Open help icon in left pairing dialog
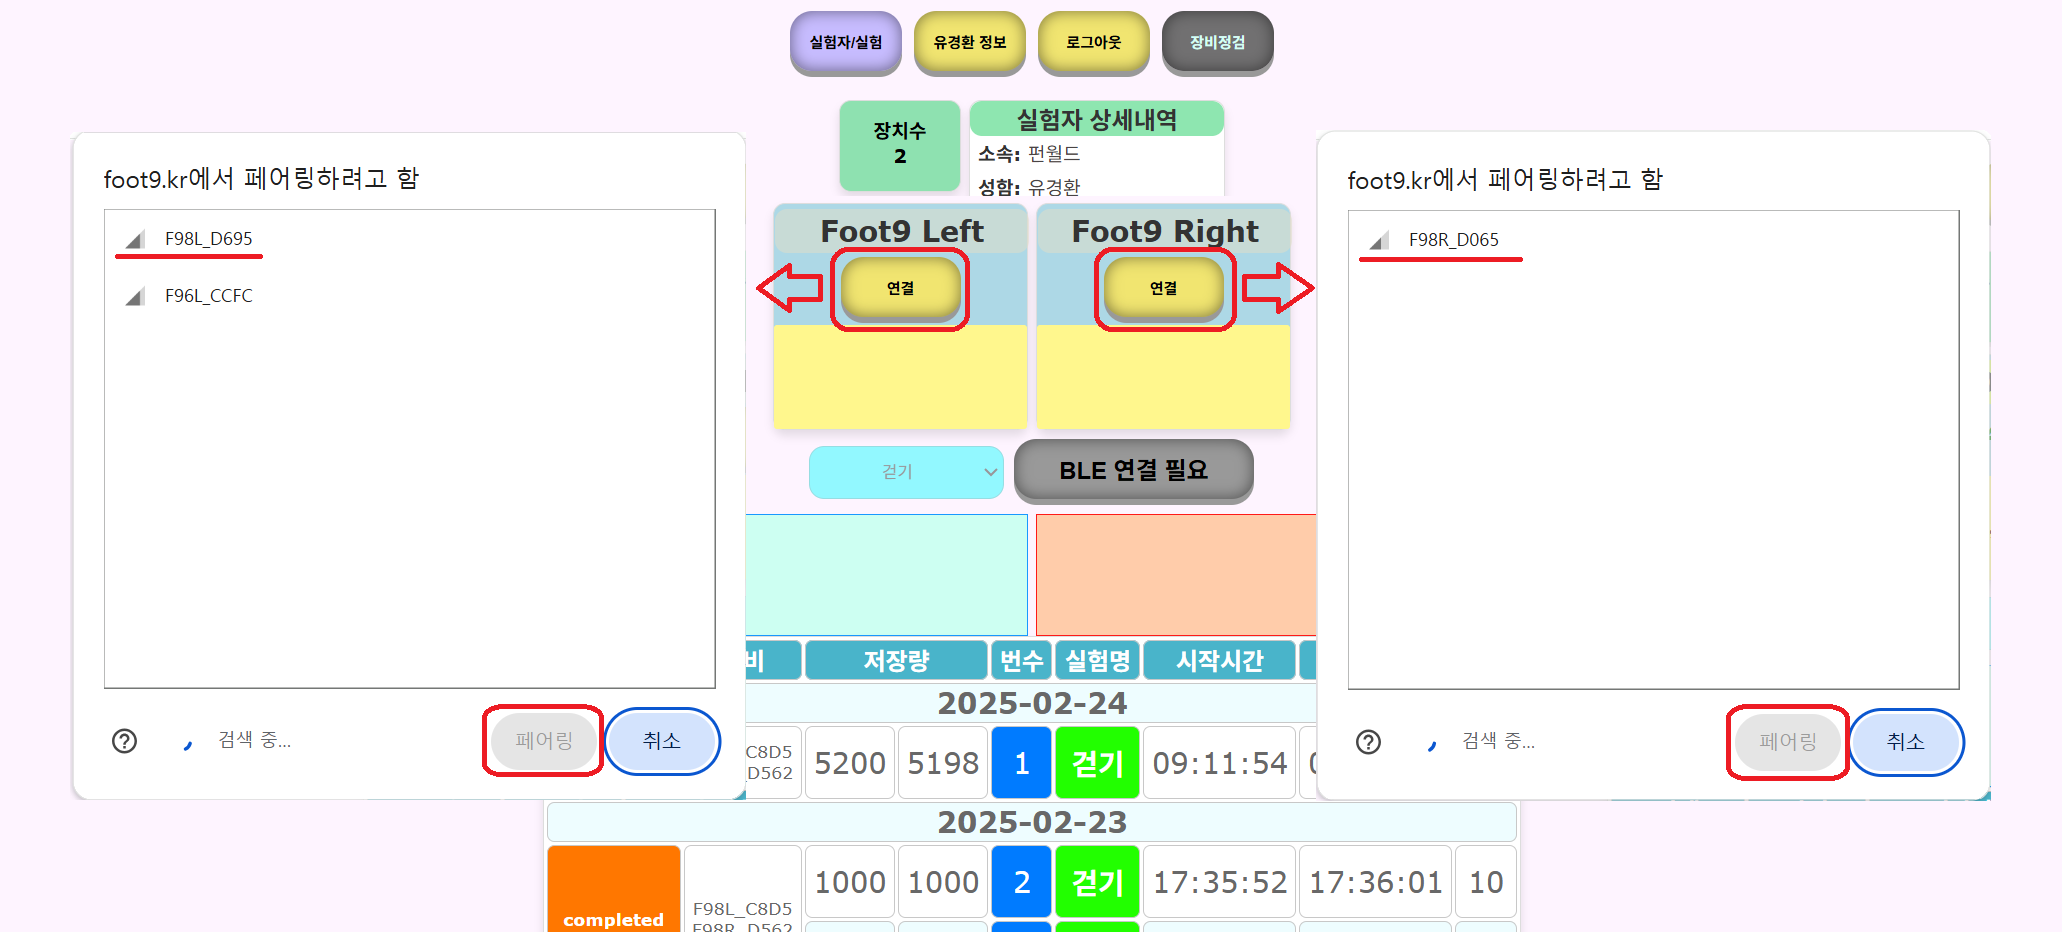This screenshot has width=2062, height=932. 124,741
